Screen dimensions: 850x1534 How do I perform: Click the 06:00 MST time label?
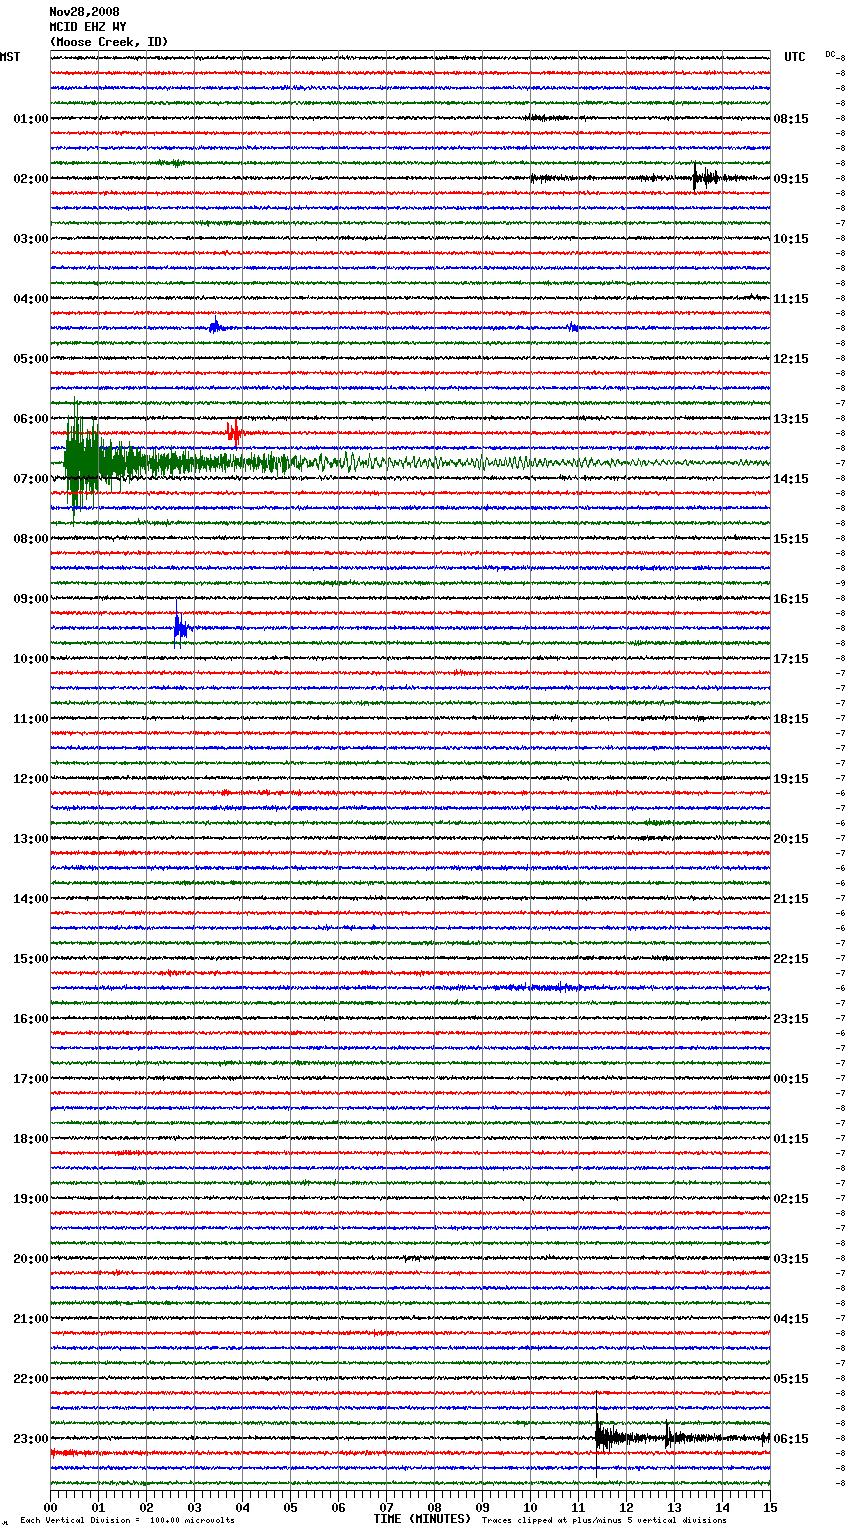31,419
